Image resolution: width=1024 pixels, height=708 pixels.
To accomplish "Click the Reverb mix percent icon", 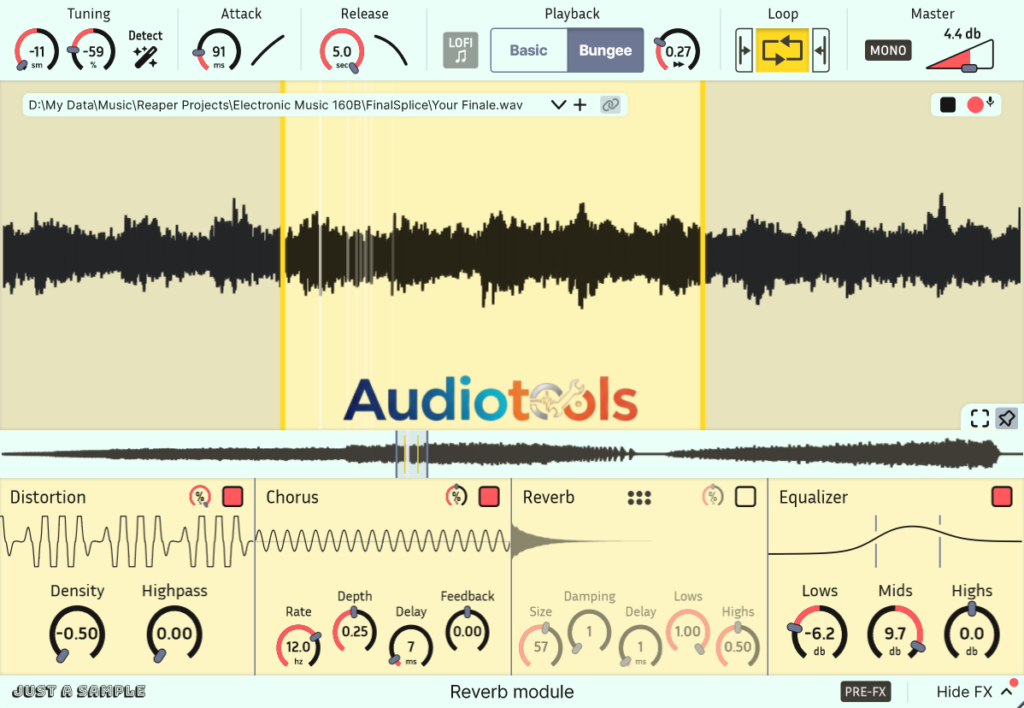I will 712,497.
